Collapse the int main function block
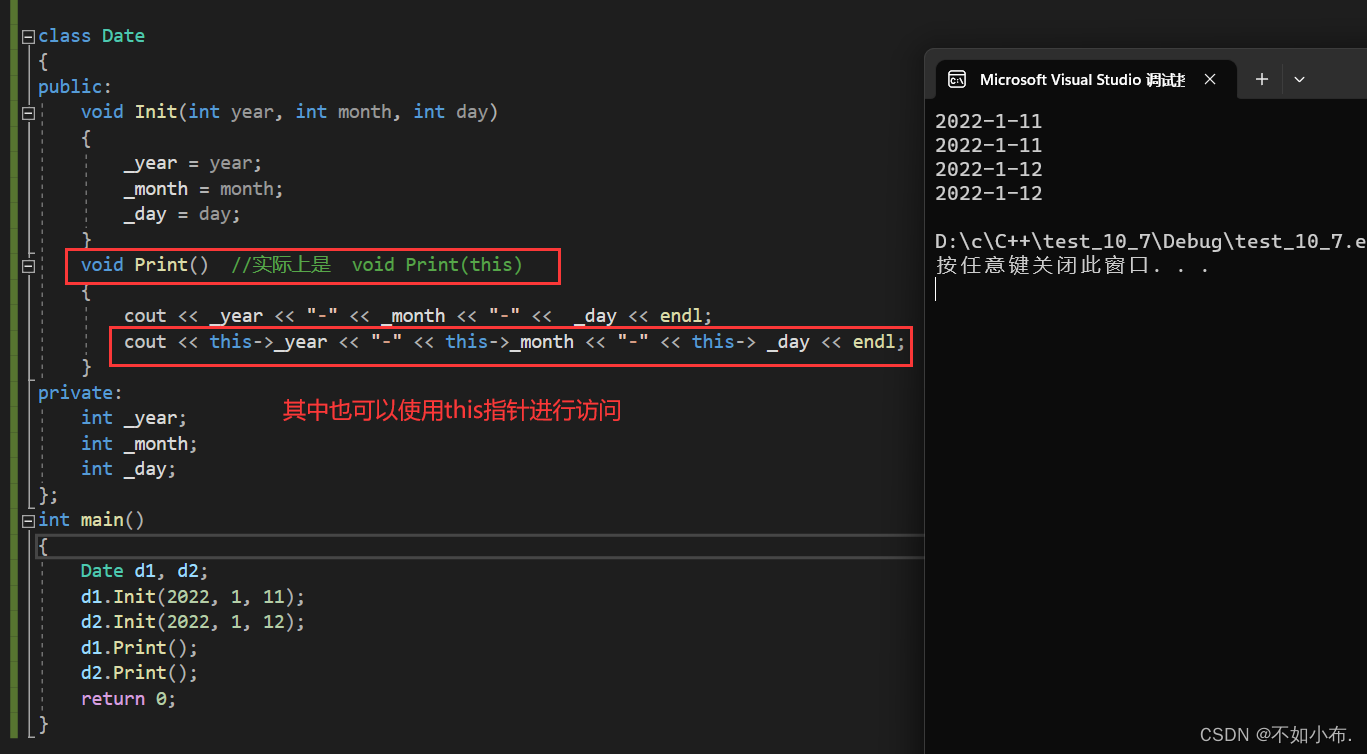Viewport: 1367px width, 754px height. 29,520
